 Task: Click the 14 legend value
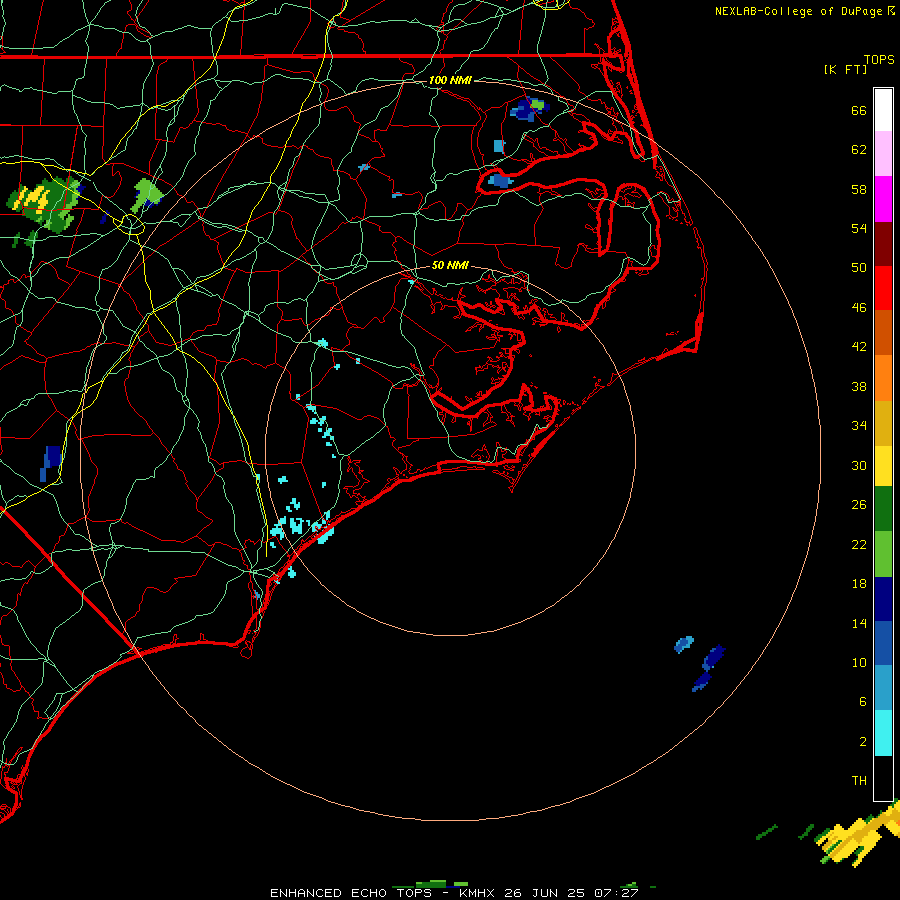point(859,623)
